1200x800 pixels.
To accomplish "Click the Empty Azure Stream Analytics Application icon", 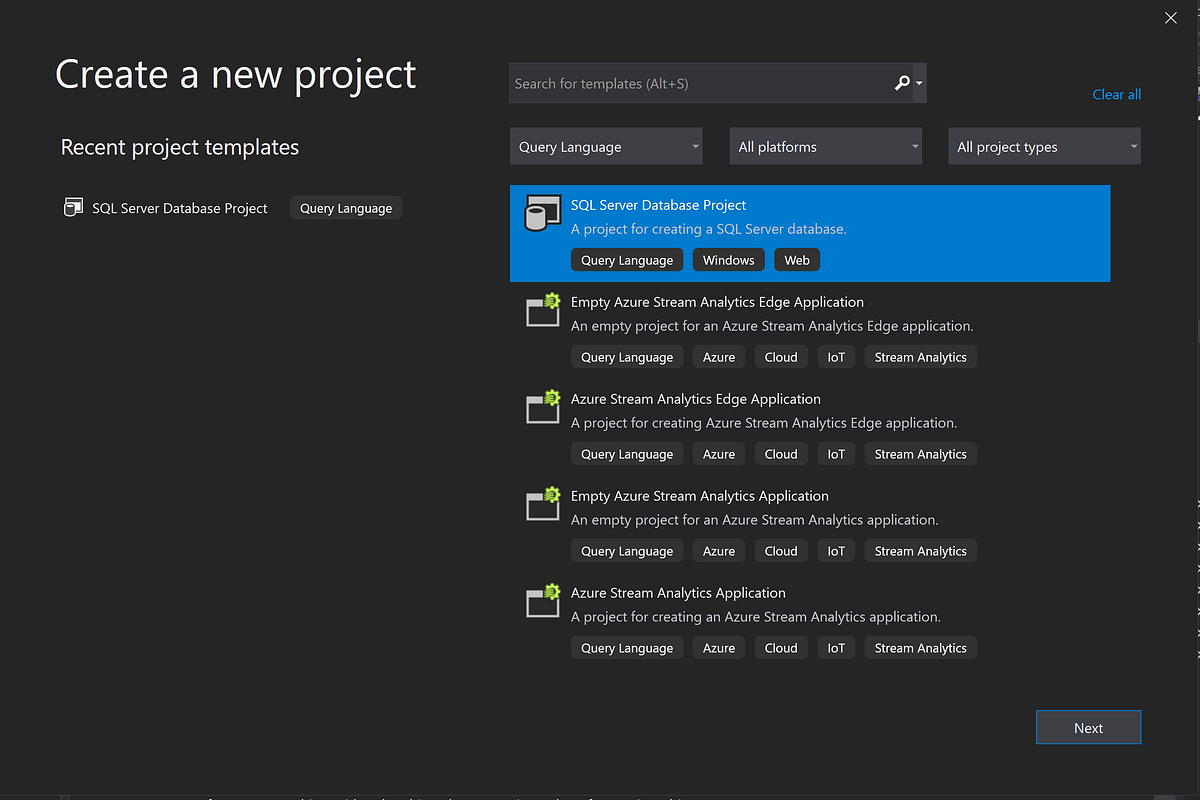I will tap(542, 504).
